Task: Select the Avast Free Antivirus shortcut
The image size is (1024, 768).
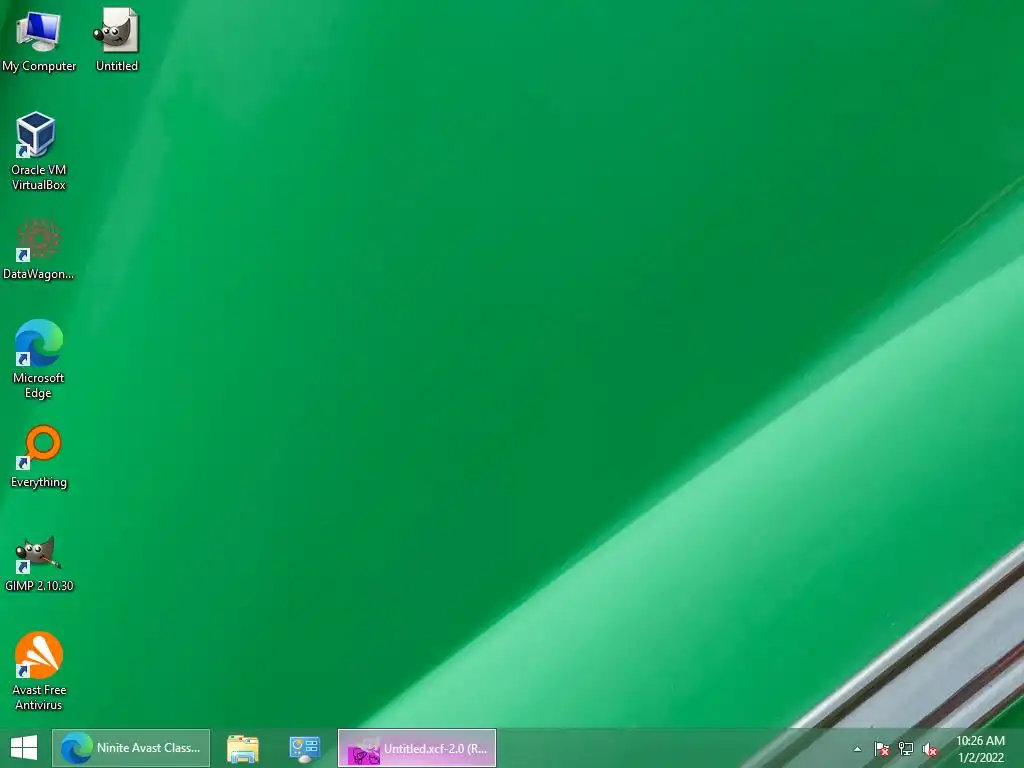Action: coord(39,671)
